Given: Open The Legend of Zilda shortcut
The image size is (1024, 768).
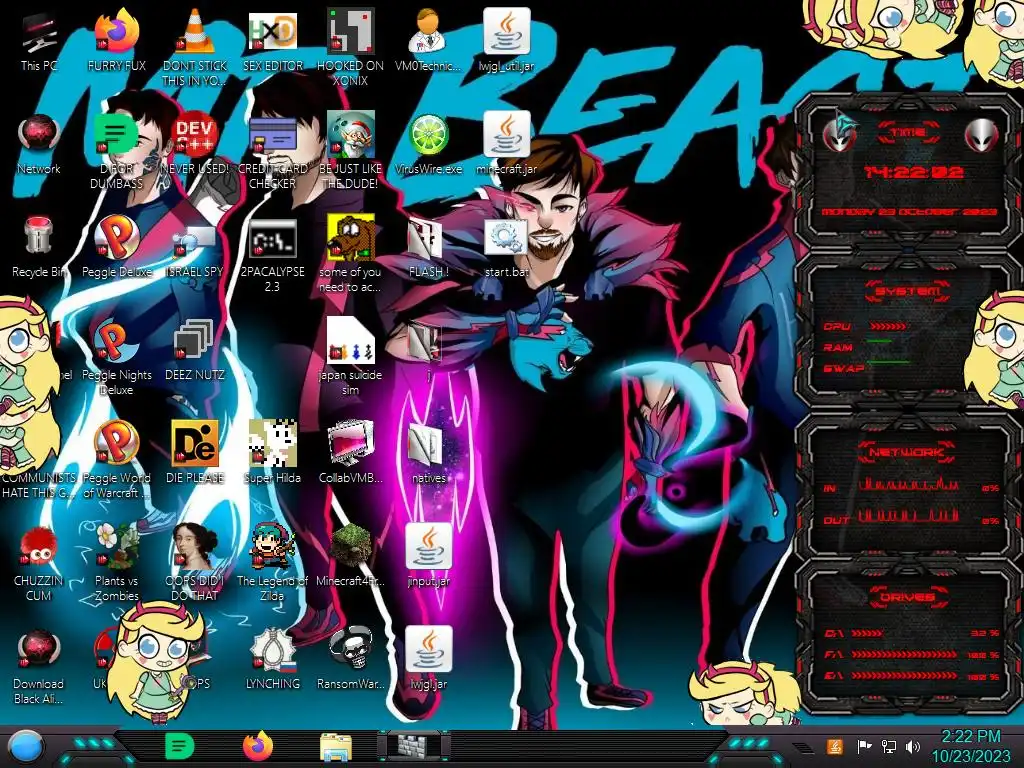Looking at the screenshot, I should coord(273,563).
